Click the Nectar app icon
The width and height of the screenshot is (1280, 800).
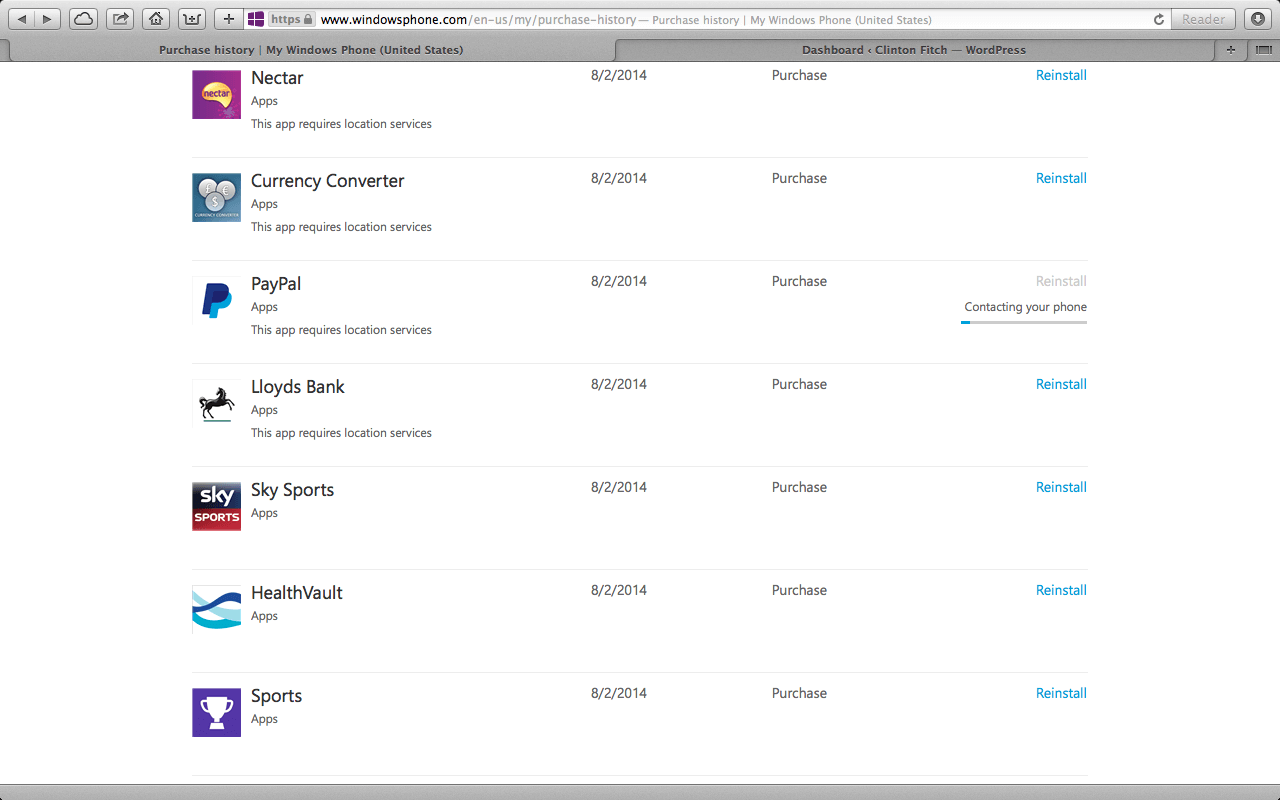tap(216, 94)
